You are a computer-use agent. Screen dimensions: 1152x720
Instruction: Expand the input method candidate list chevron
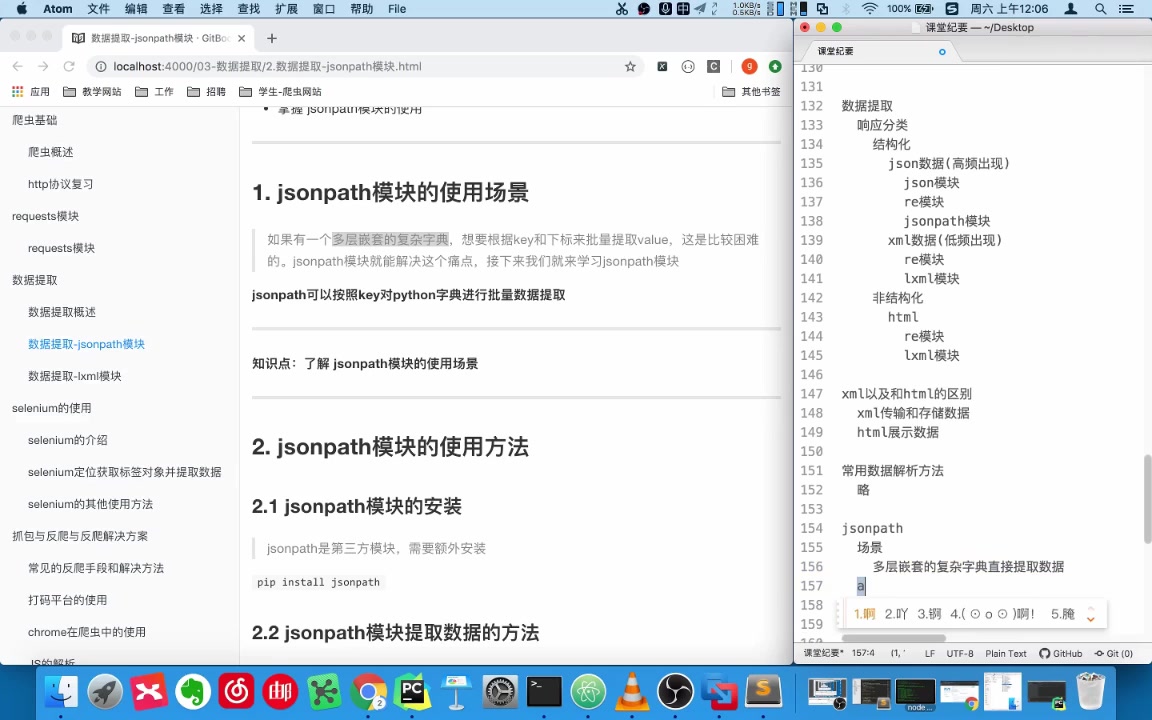[1090, 614]
